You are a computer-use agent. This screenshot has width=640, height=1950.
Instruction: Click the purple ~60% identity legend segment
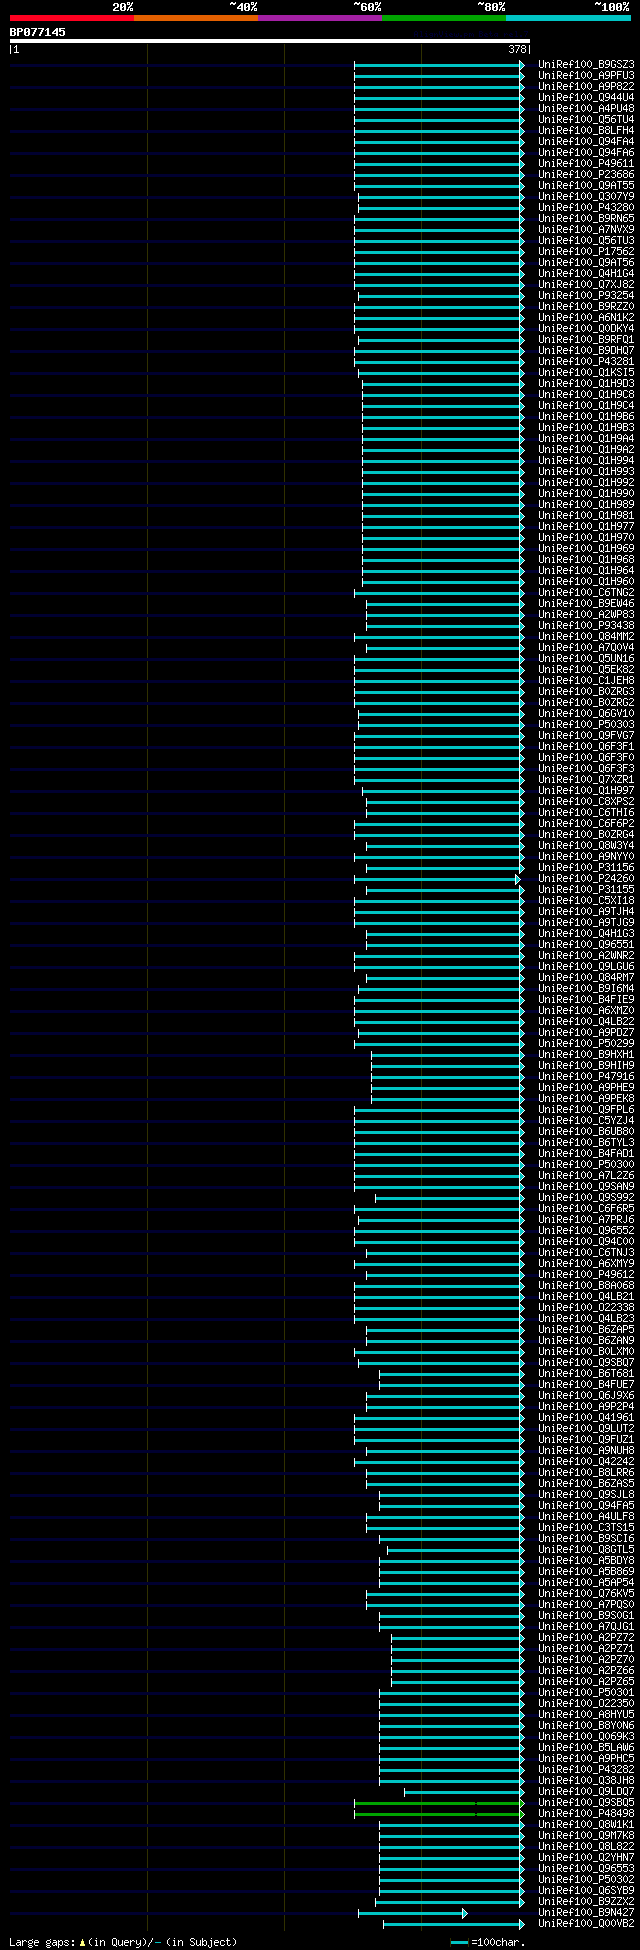[320, 18]
